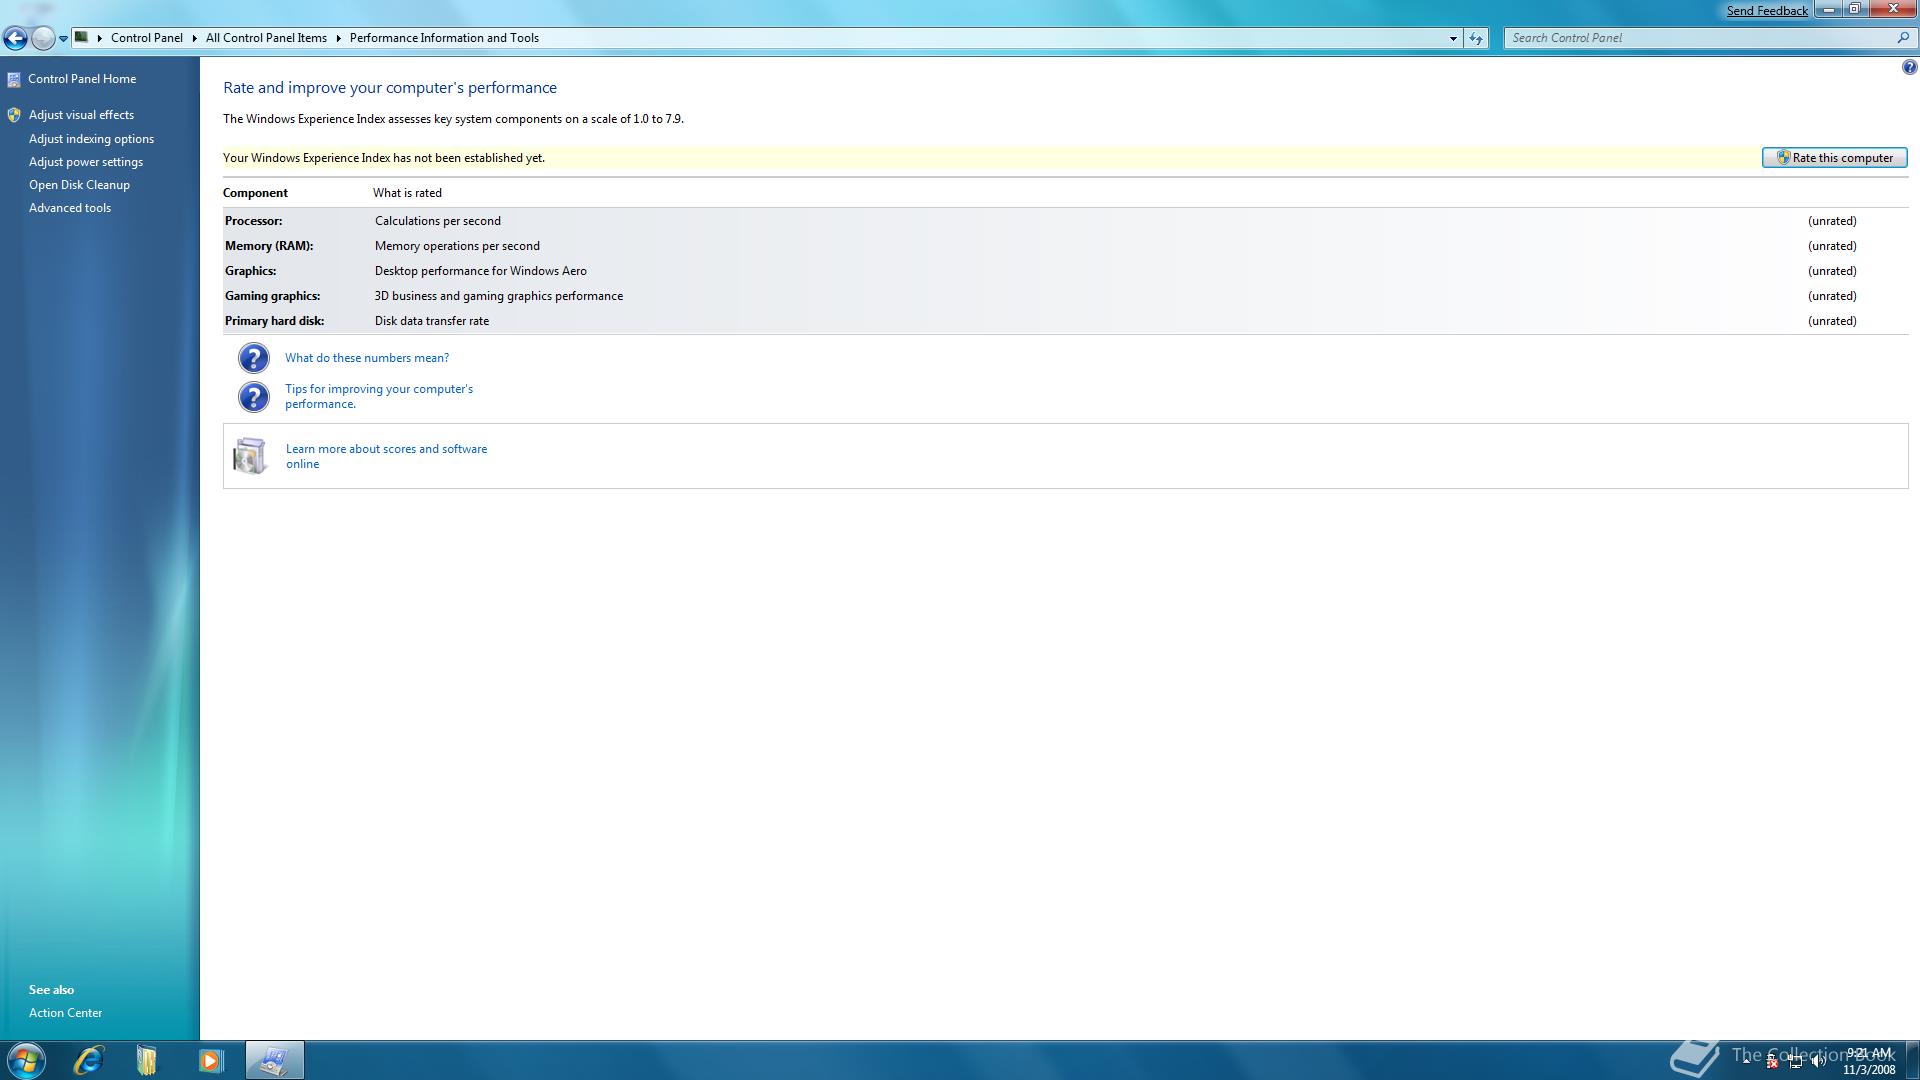The image size is (1920, 1080).
Task: Select the Memory (RAM) row label
Action: pos(269,246)
